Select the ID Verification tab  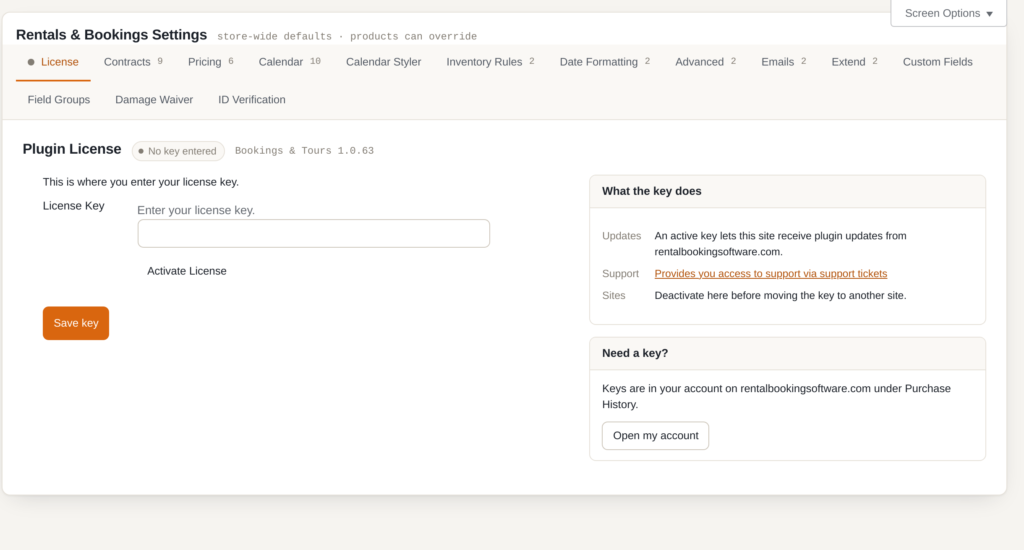(251, 100)
